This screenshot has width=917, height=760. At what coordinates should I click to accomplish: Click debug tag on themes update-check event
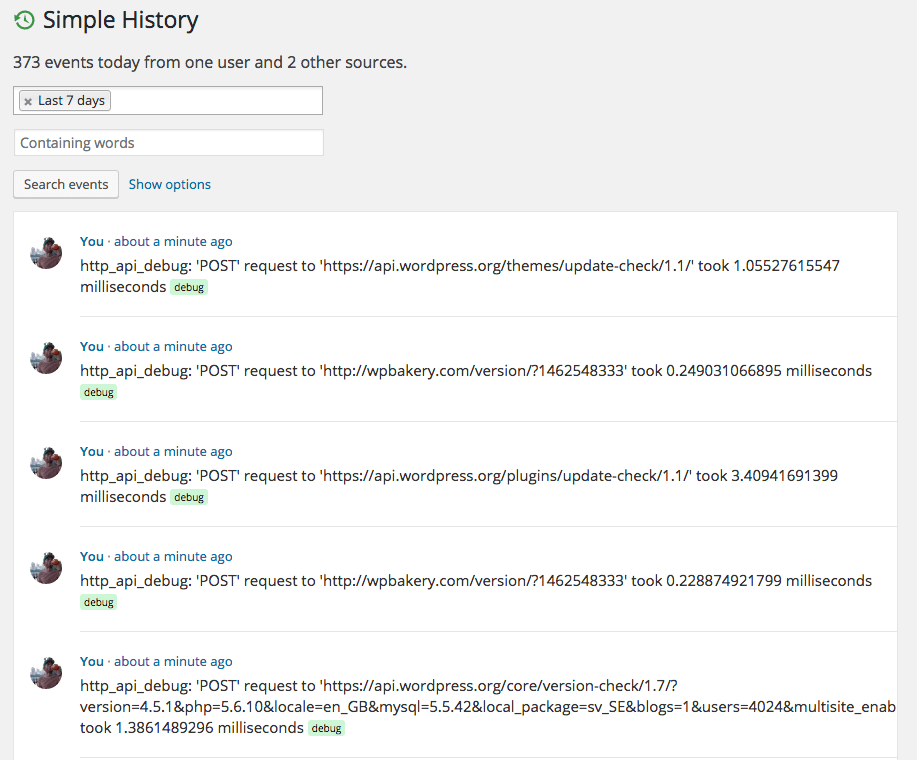pyautogui.click(x=189, y=287)
